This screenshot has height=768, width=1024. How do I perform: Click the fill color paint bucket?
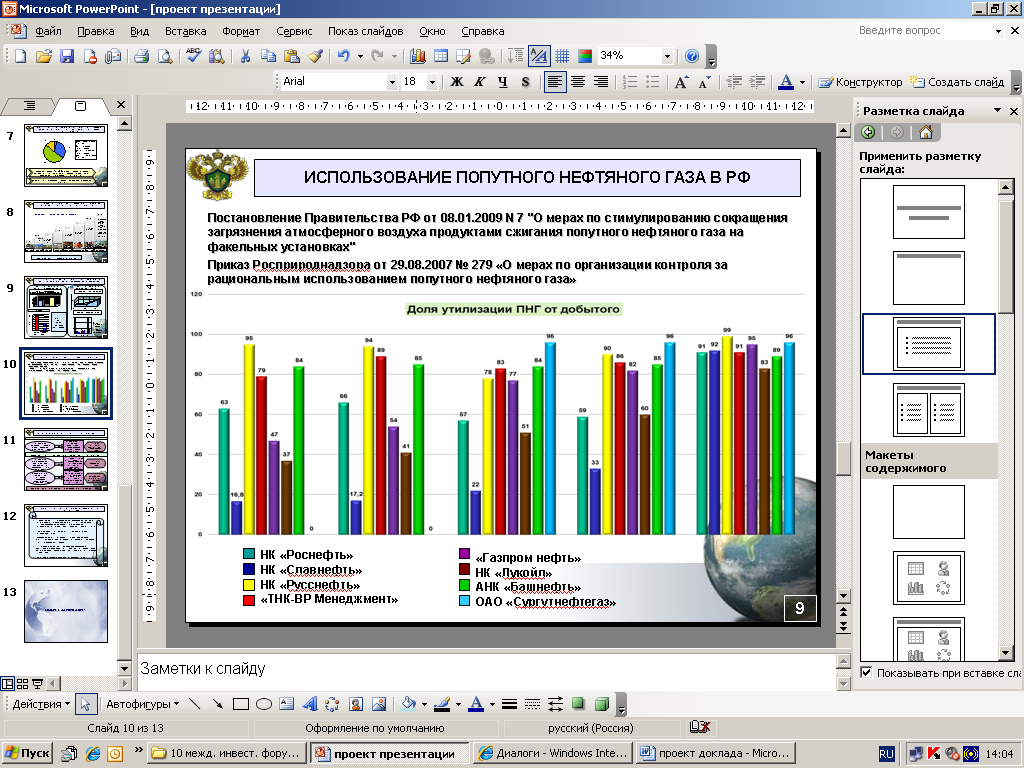tap(409, 704)
